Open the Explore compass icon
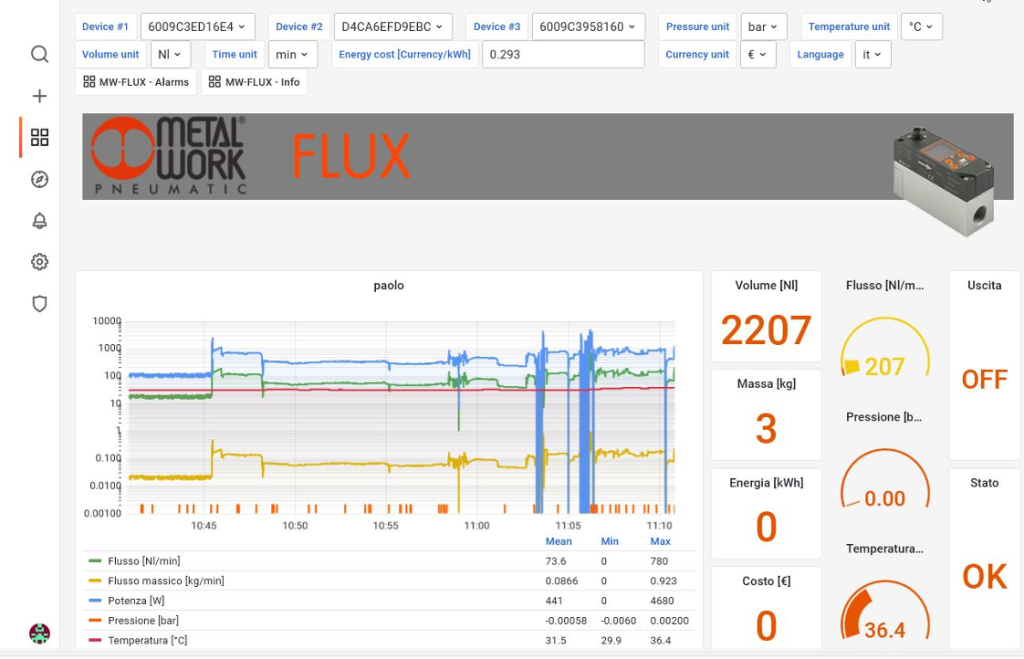1024x659 pixels. (x=39, y=179)
